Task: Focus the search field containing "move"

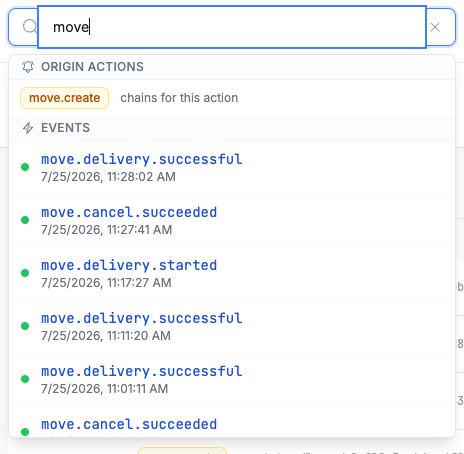Action: point(232,27)
